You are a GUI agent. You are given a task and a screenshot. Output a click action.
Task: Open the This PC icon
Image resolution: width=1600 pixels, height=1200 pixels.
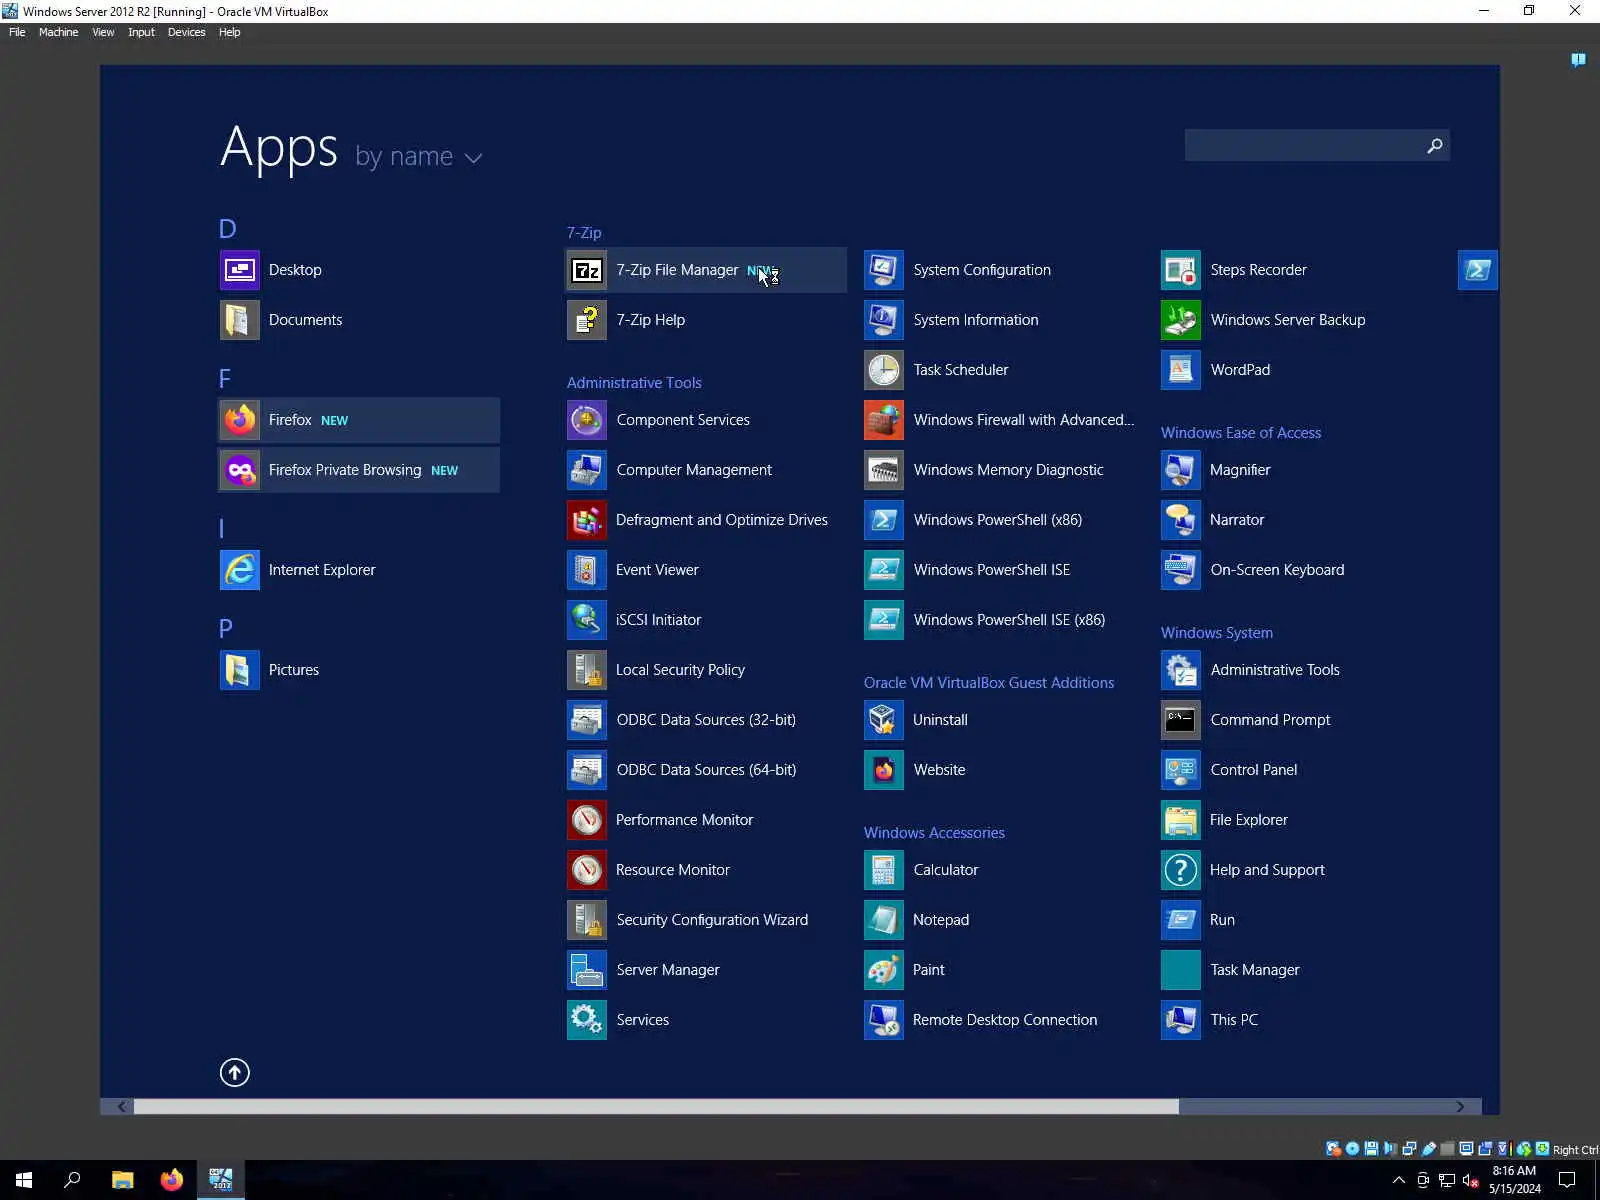tap(1181, 1020)
